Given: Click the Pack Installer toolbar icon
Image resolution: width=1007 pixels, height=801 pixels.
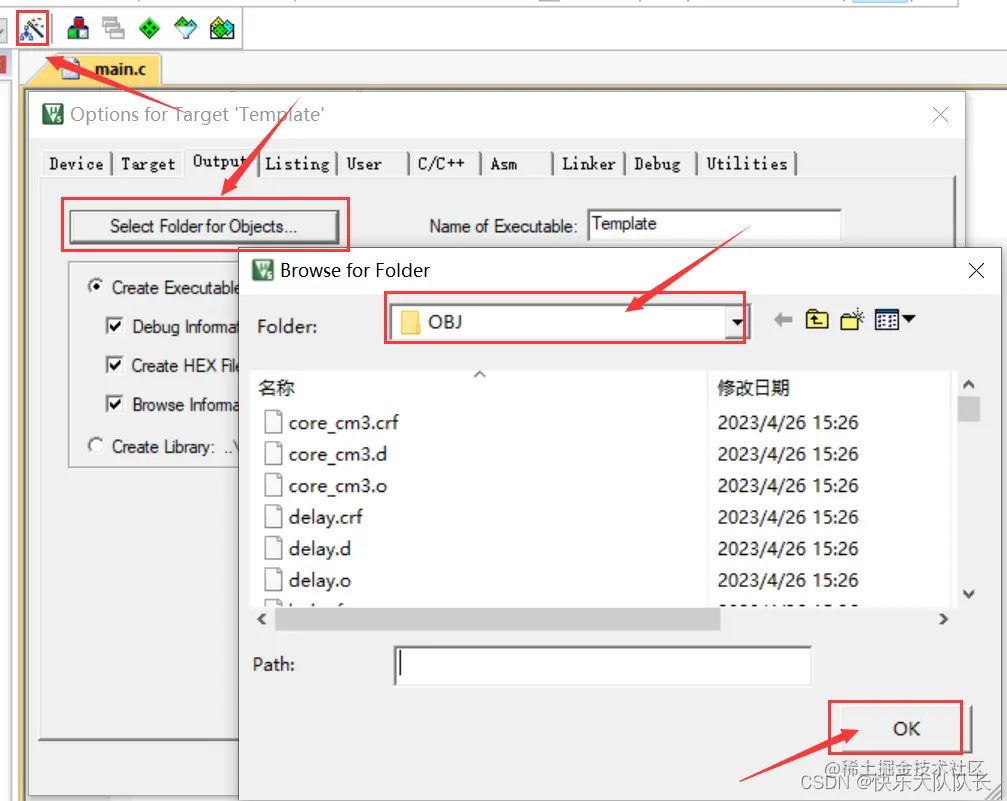Looking at the screenshot, I should click(222, 28).
